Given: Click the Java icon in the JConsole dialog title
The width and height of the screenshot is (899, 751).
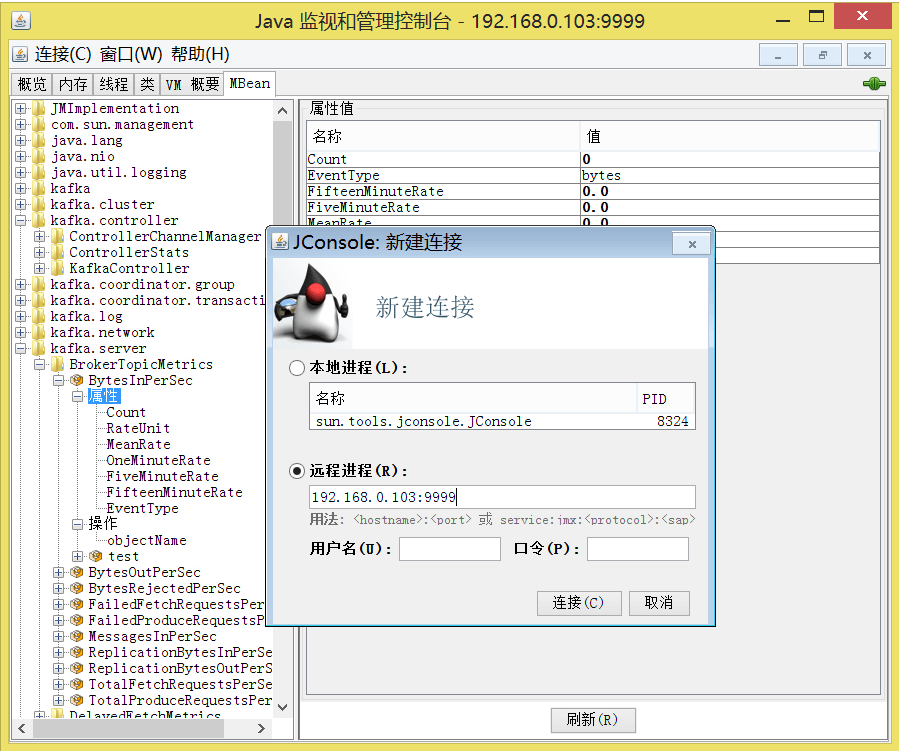Looking at the screenshot, I should 280,242.
